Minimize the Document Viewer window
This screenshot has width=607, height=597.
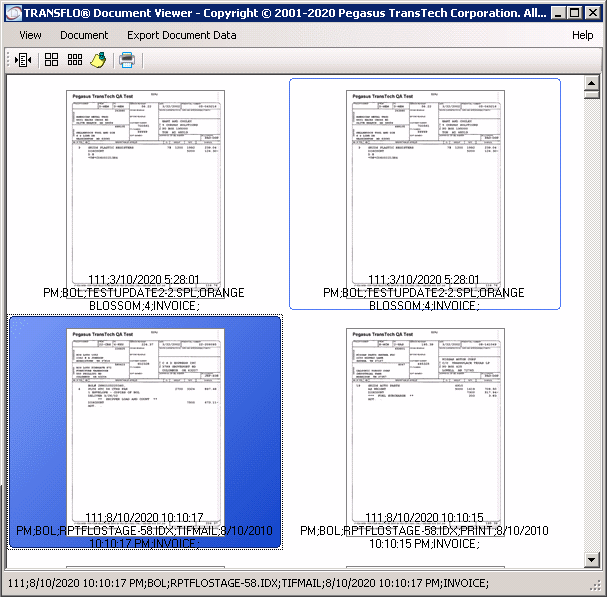(558, 14)
